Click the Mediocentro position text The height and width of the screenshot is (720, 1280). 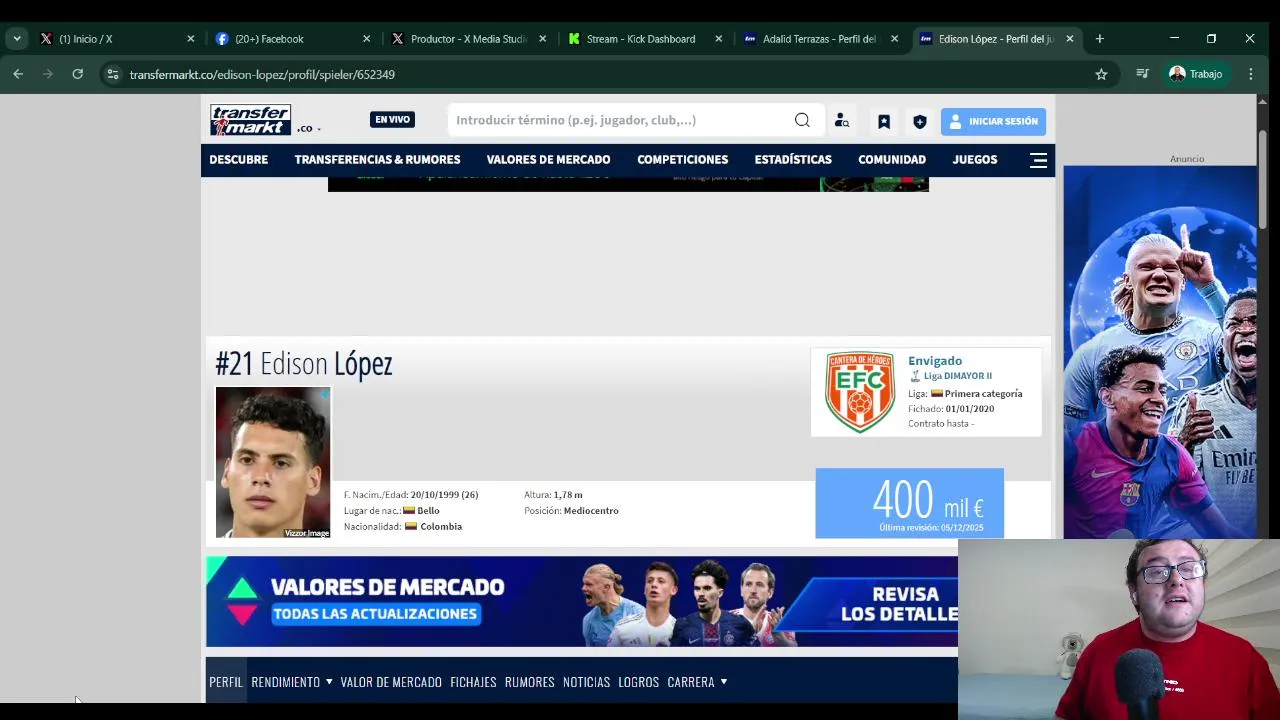point(591,511)
